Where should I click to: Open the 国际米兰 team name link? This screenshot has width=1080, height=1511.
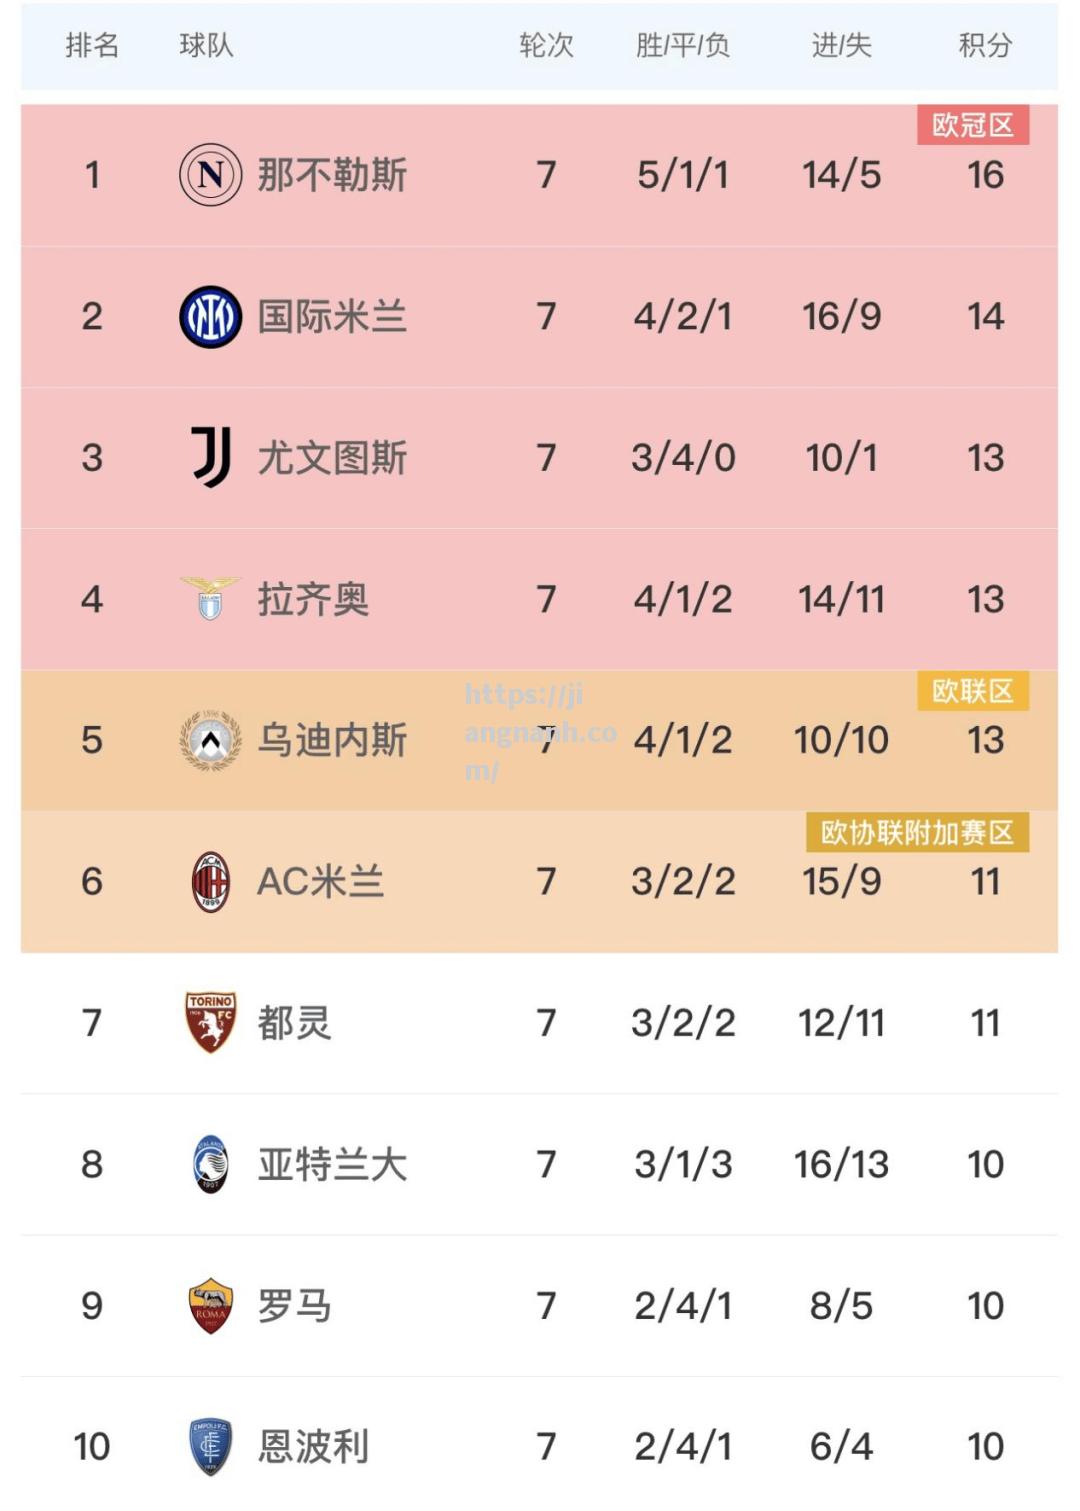point(332,317)
